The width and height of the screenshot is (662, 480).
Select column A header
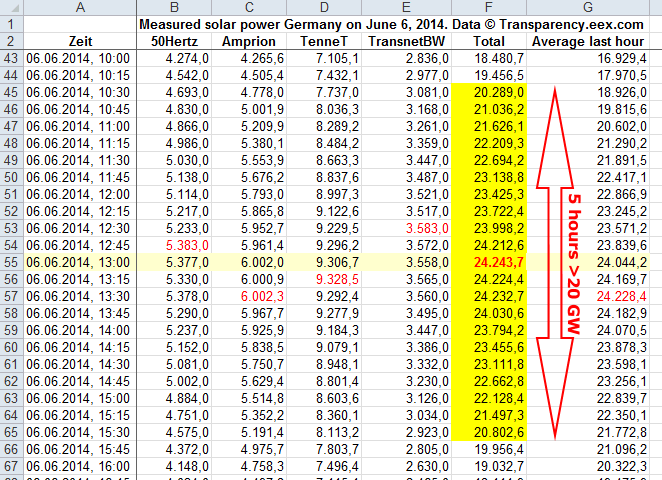80,7
